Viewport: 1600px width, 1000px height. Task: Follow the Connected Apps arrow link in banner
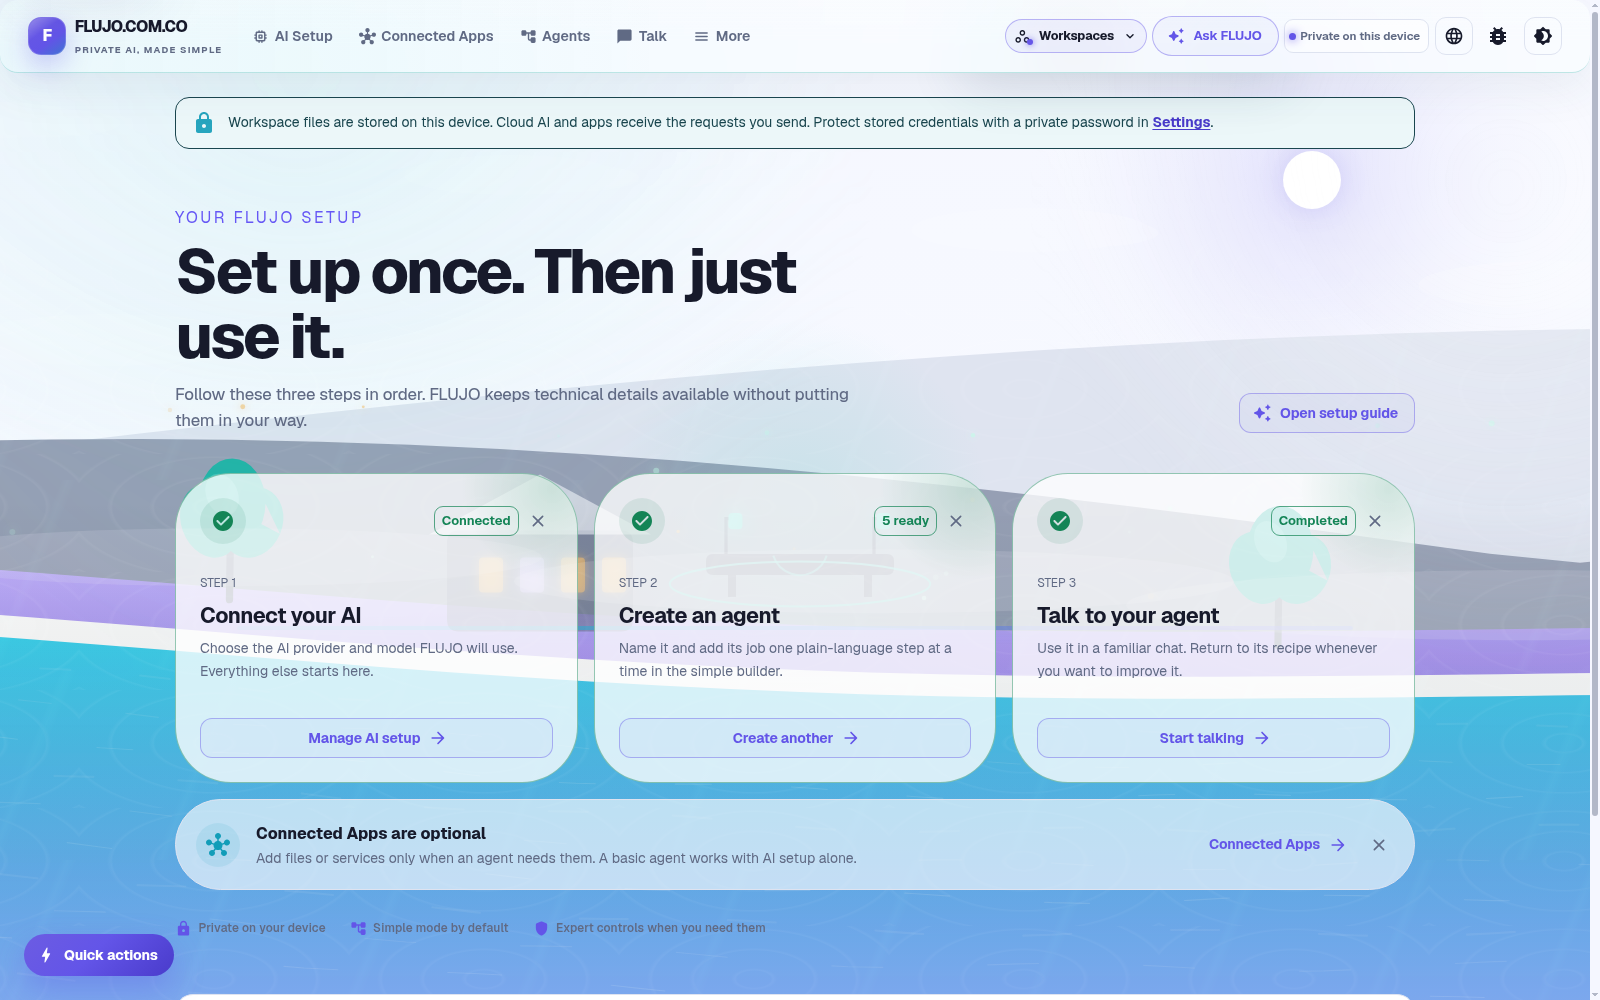[x=1277, y=845]
